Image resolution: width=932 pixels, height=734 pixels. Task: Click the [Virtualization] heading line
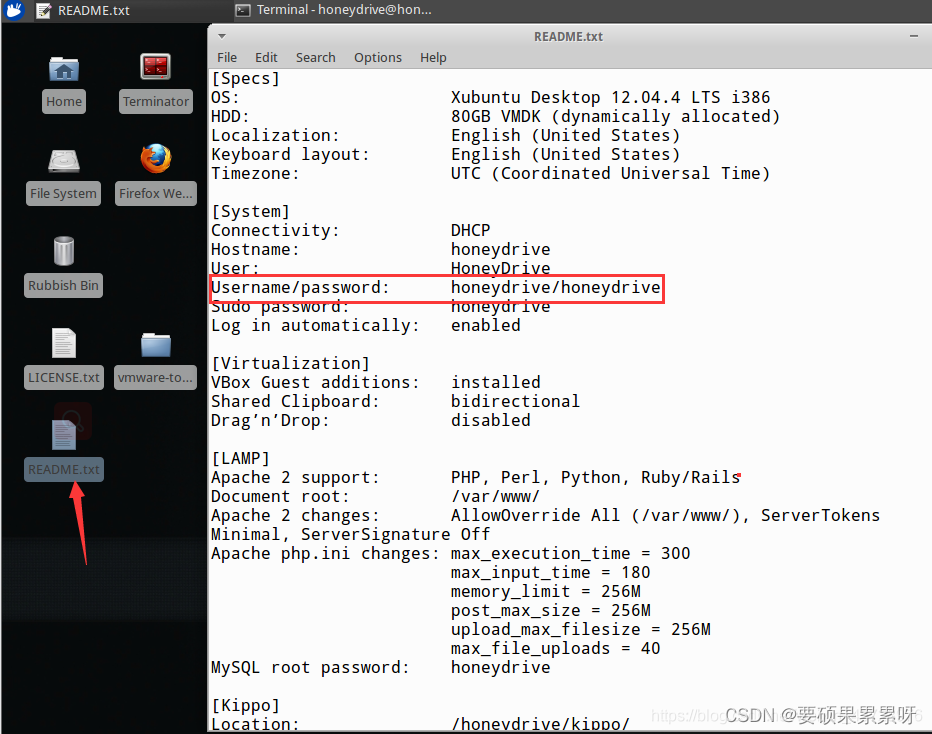[291, 364]
